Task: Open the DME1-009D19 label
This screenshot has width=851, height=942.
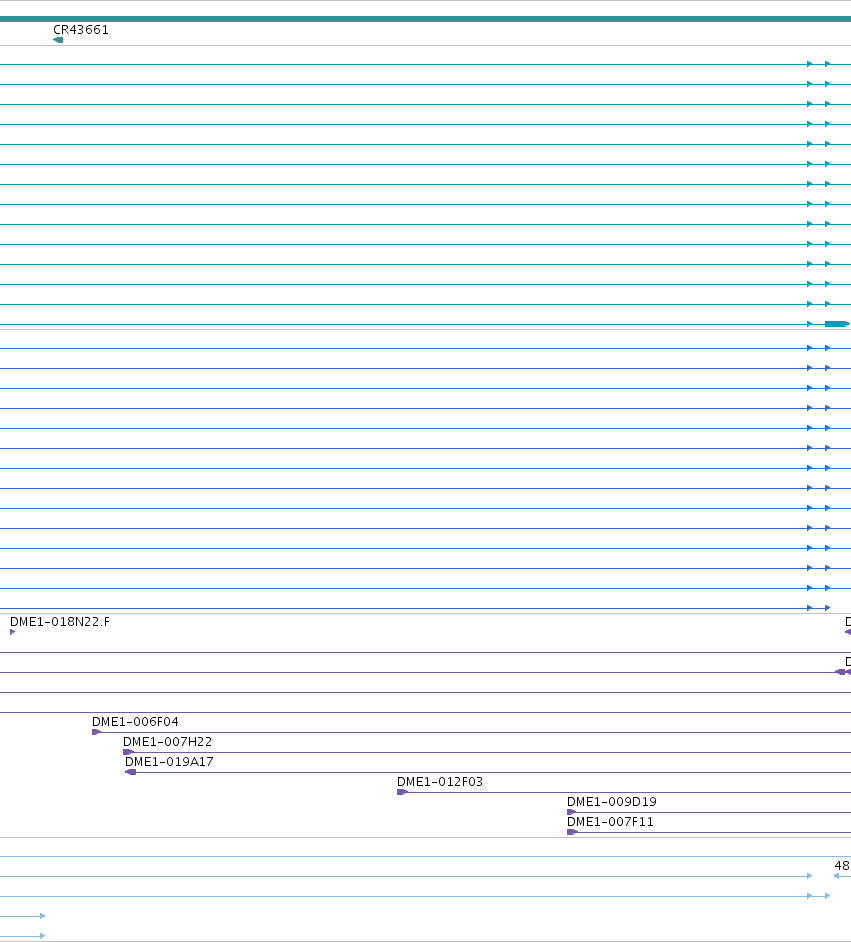Action: pos(612,801)
